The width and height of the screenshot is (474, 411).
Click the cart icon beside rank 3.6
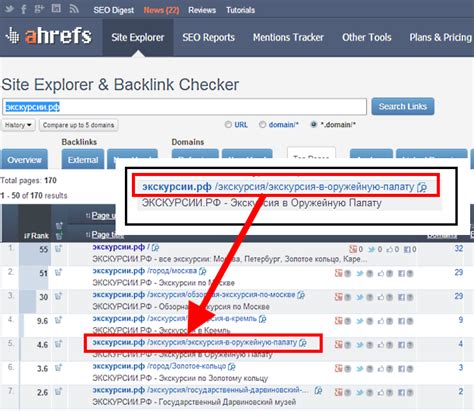point(59,368)
